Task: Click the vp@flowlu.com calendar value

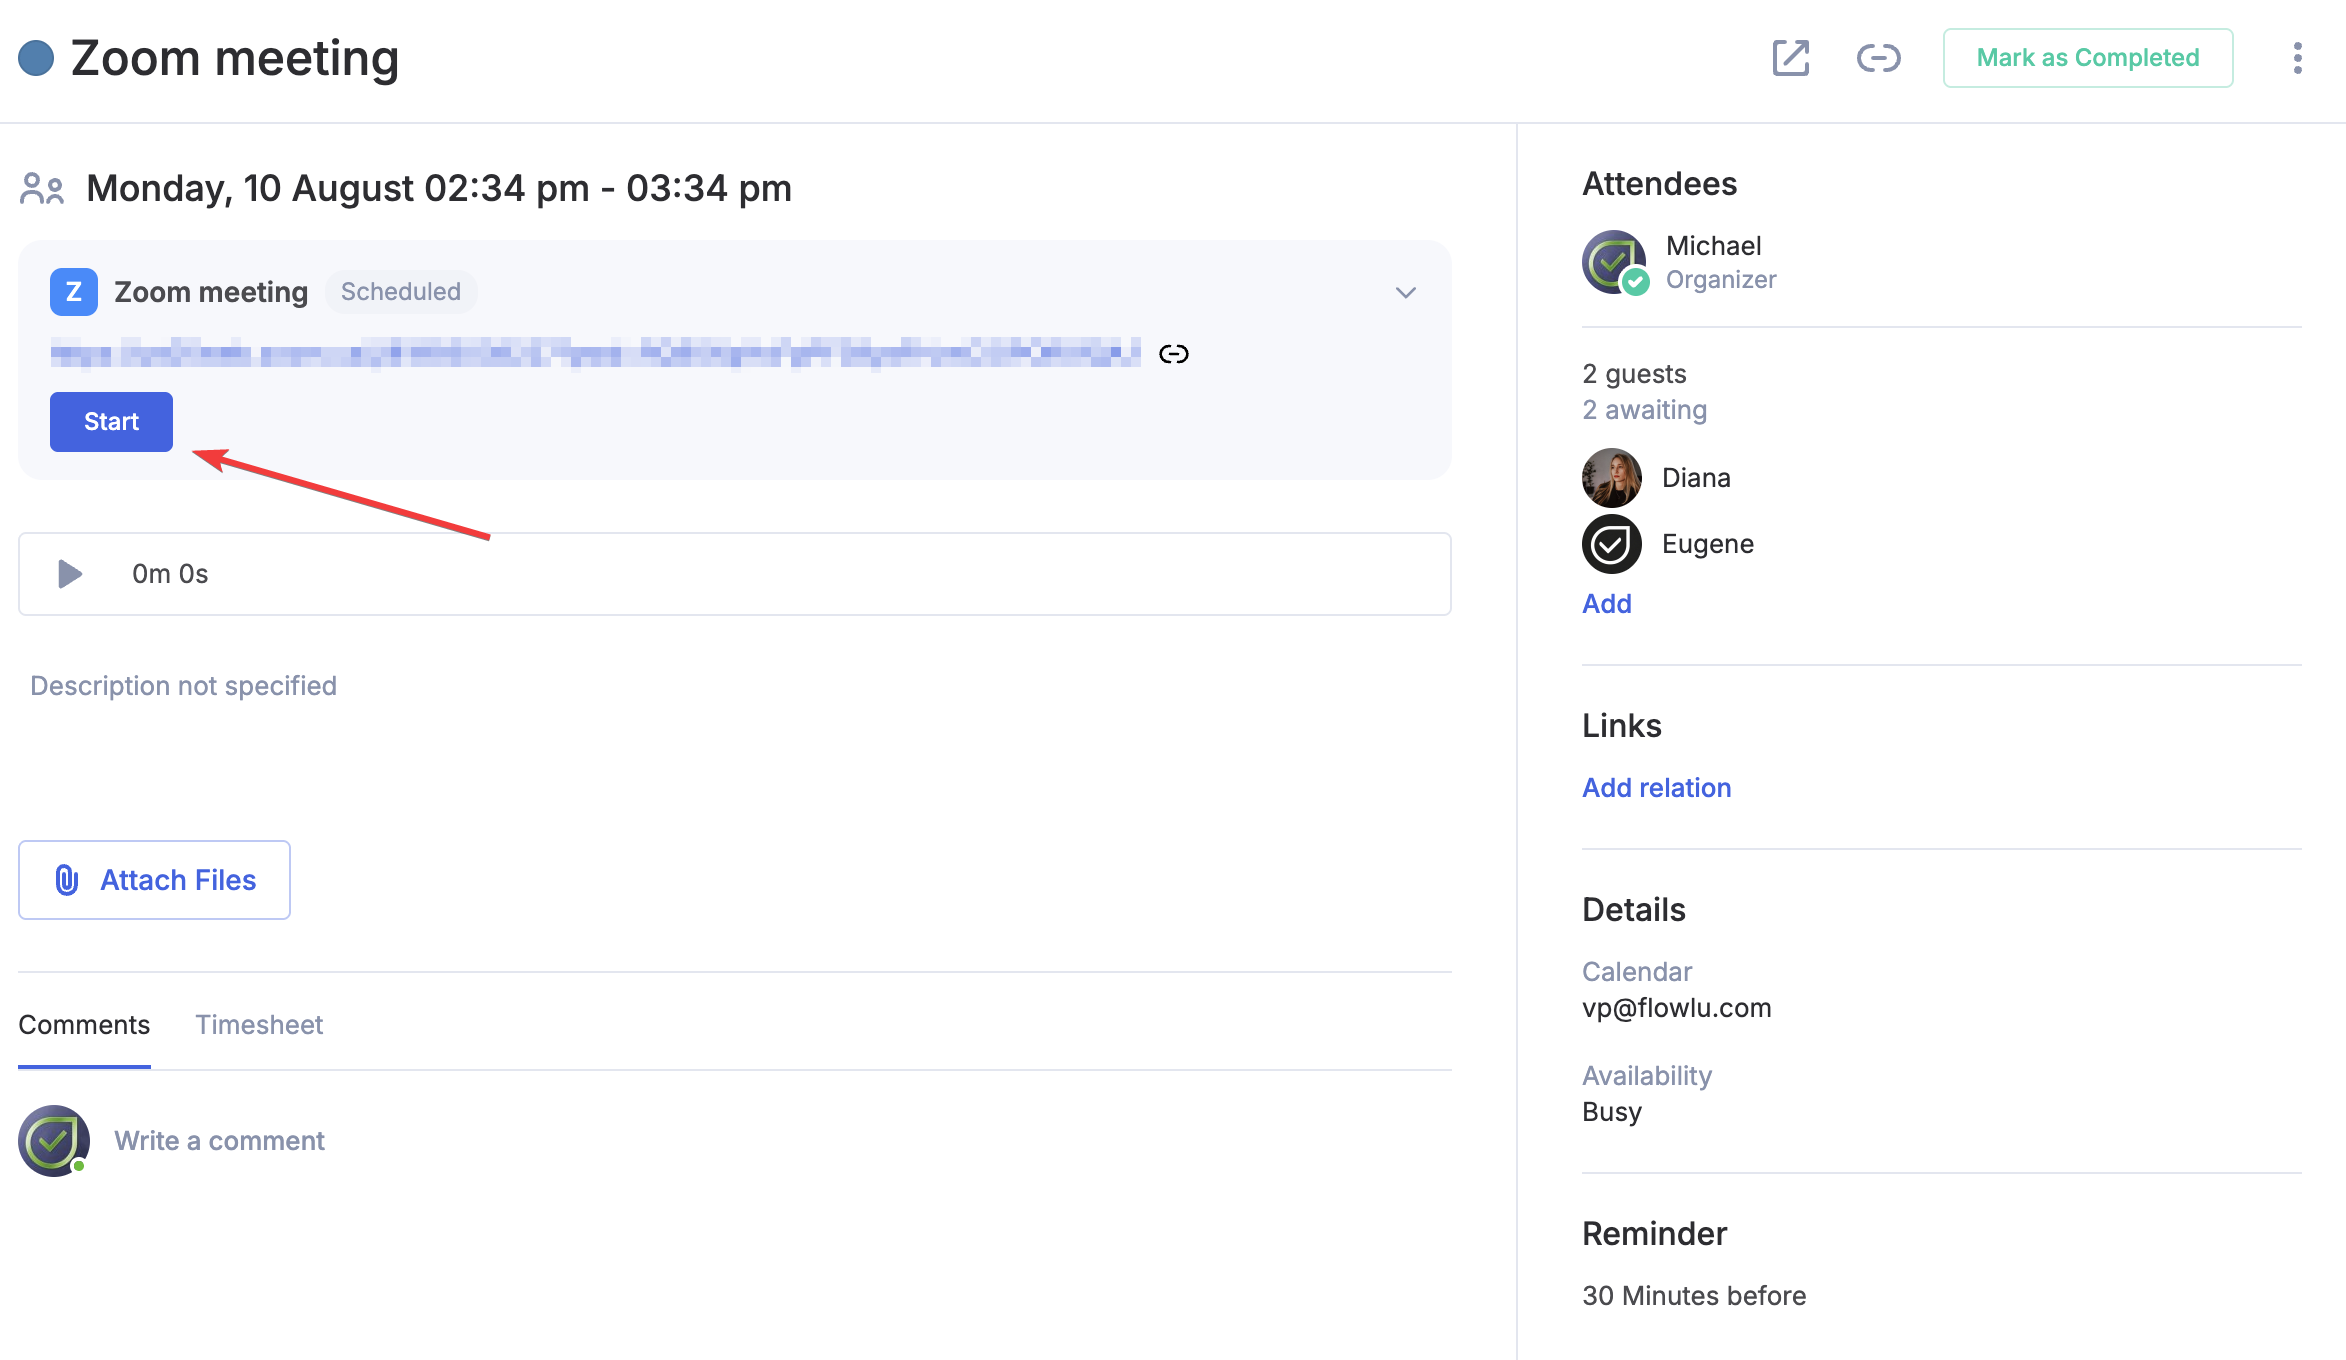Action: pos(1677,1008)
